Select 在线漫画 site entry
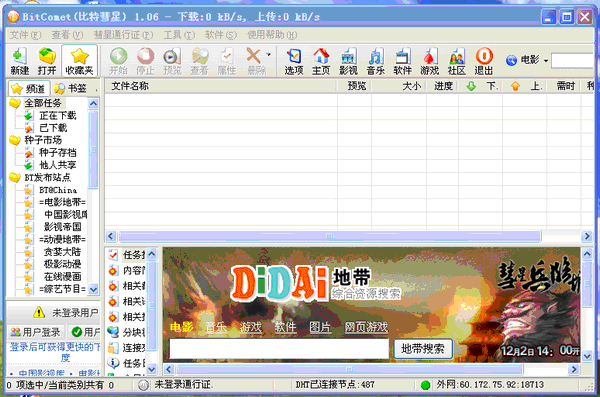This screenshot has height=397, width=600. [62, 277]
